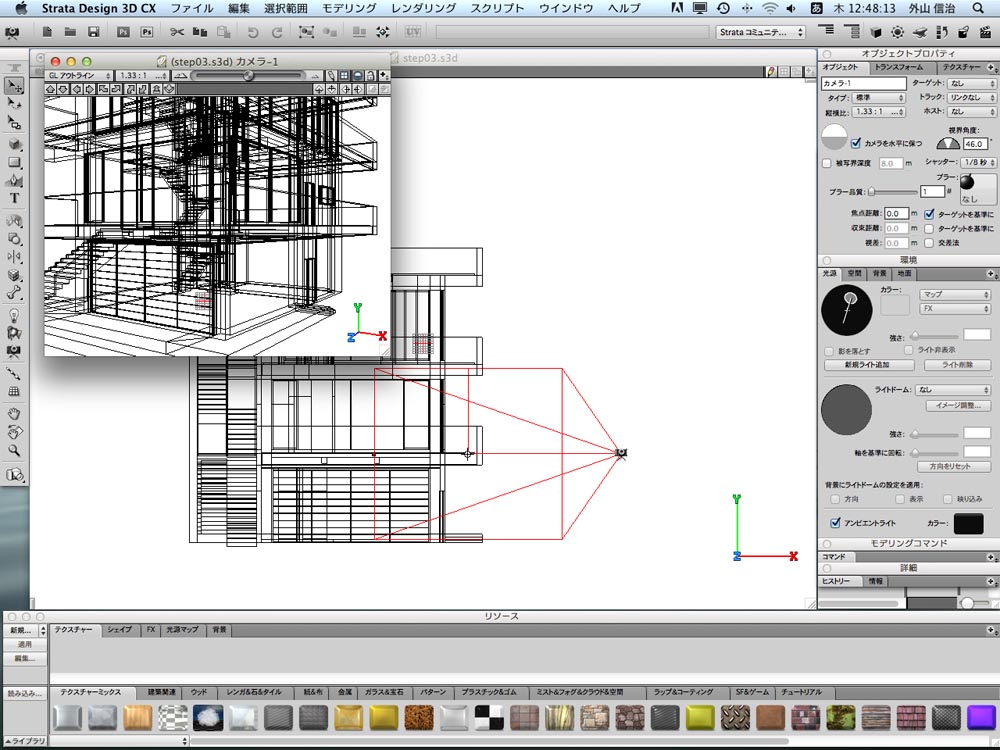Click the pencil icon in camera window
Viewport: 1000px width, 750px height.
(331, 75)
